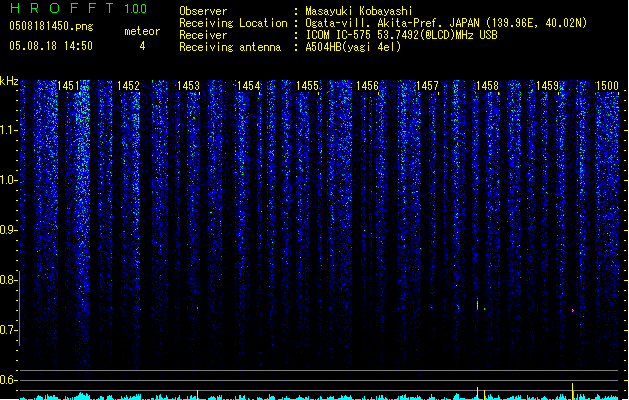
Task: Click the meteor count value 4
Action: click(142, 46)
